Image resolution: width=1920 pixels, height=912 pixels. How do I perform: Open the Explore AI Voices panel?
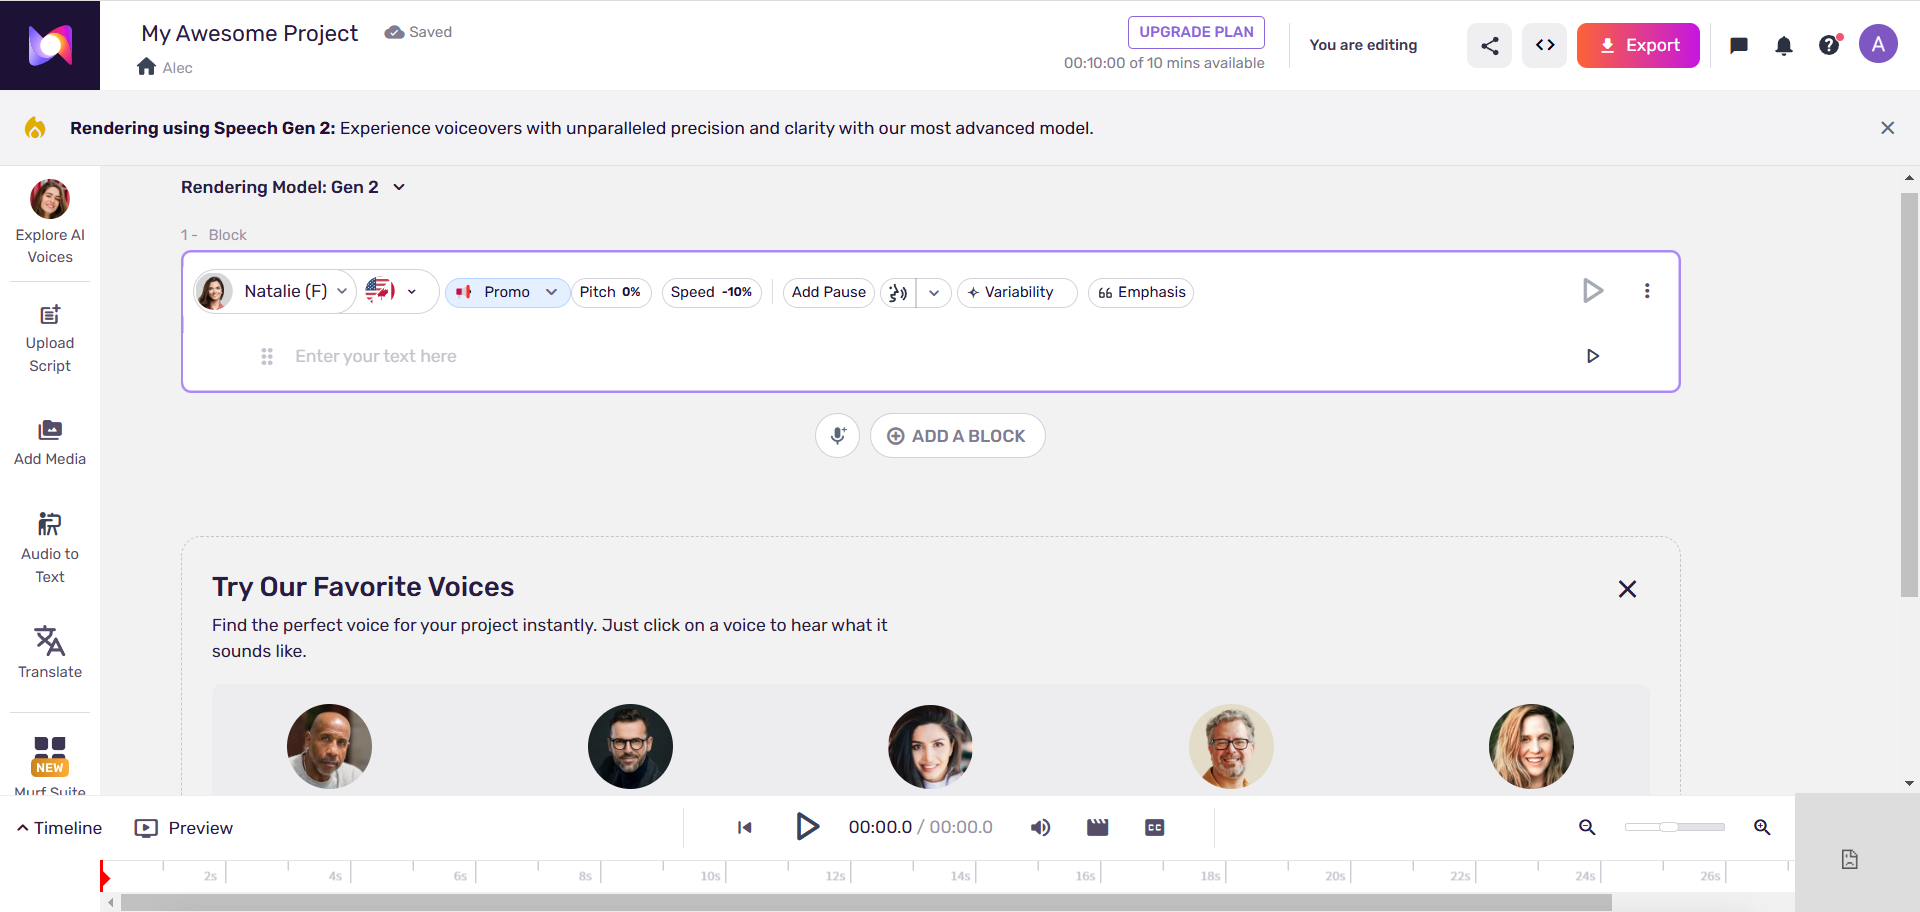[x=50, y=221]
